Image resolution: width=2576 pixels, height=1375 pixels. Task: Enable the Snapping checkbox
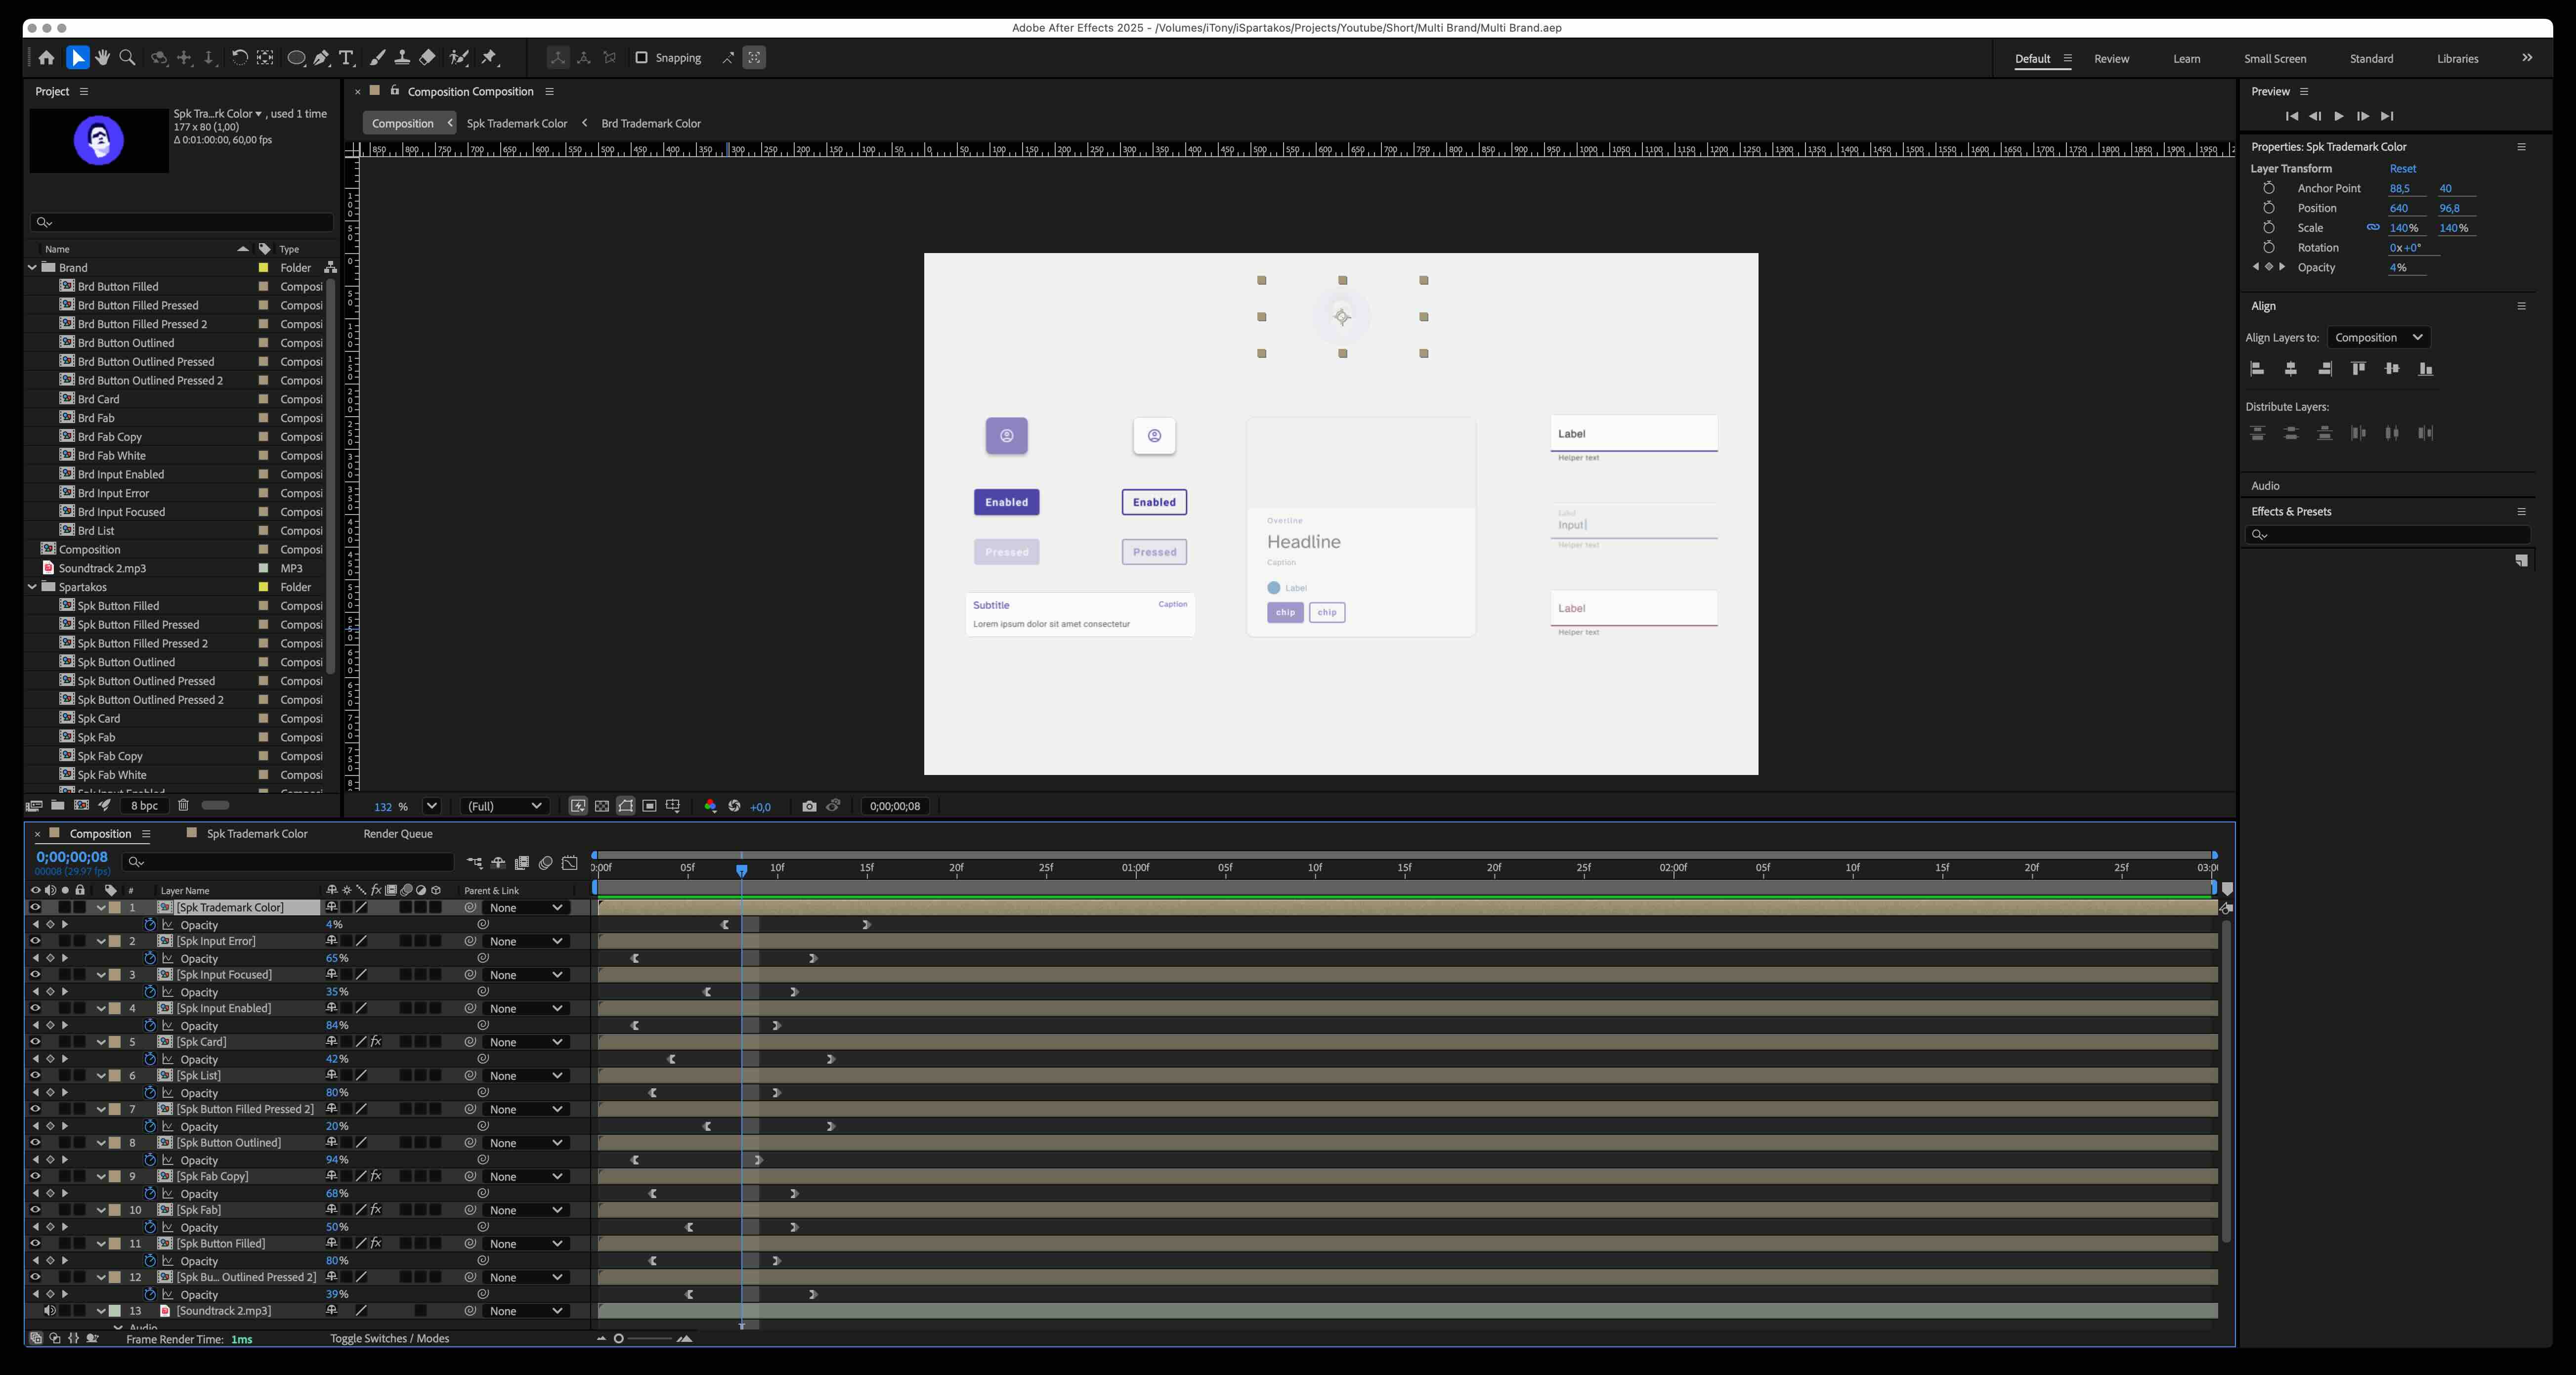point(642,58)
